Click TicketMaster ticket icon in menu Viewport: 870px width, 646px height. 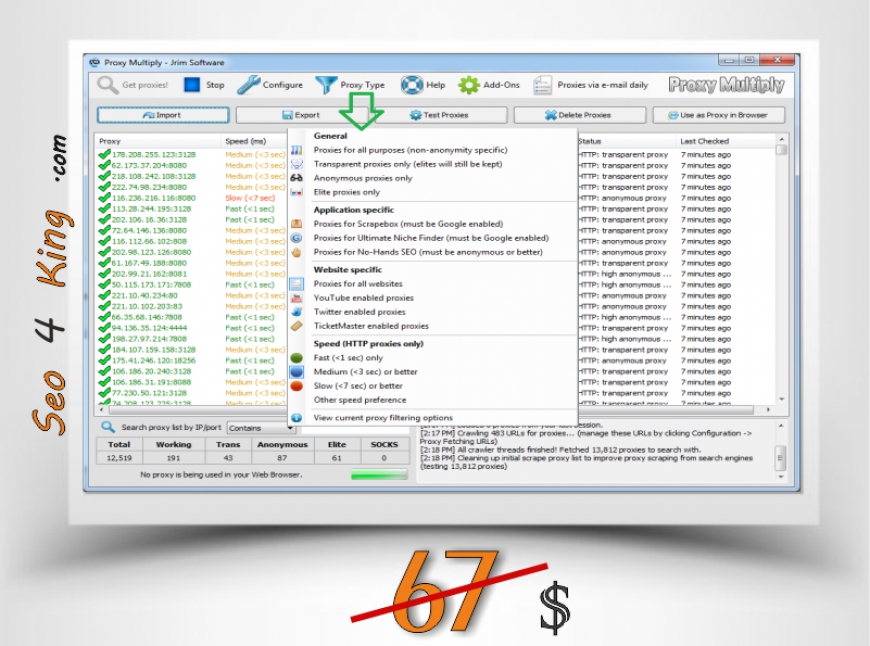click(x=297, y=326)
